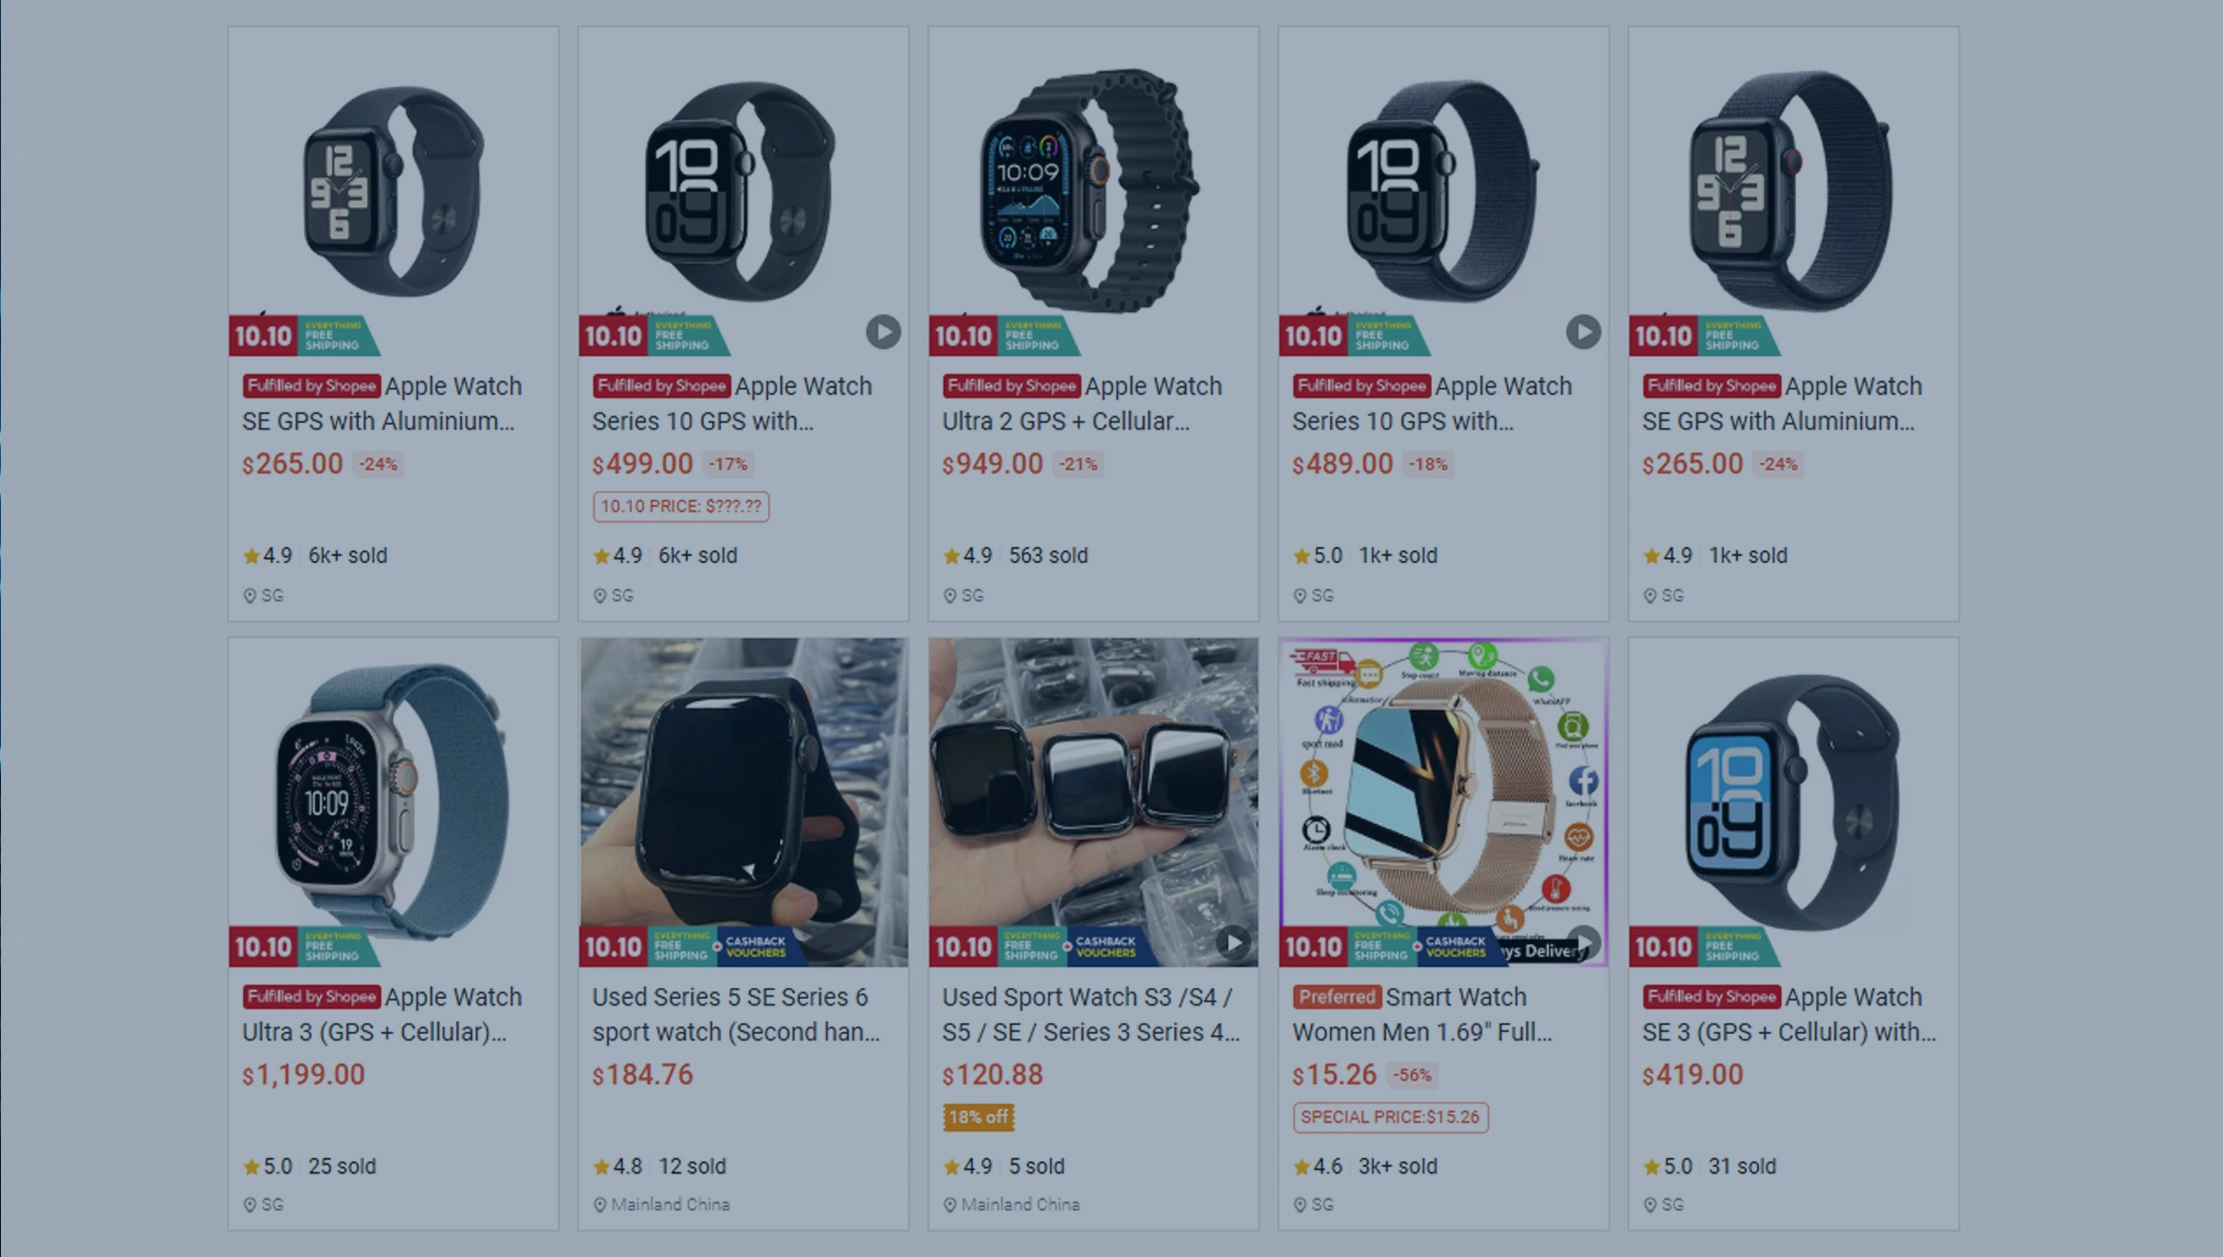The image size is (2223, 1257).
Task: Click the Cashback Vouchers badge on the Used Series 5 listing
Action: [x=755, y=947]
